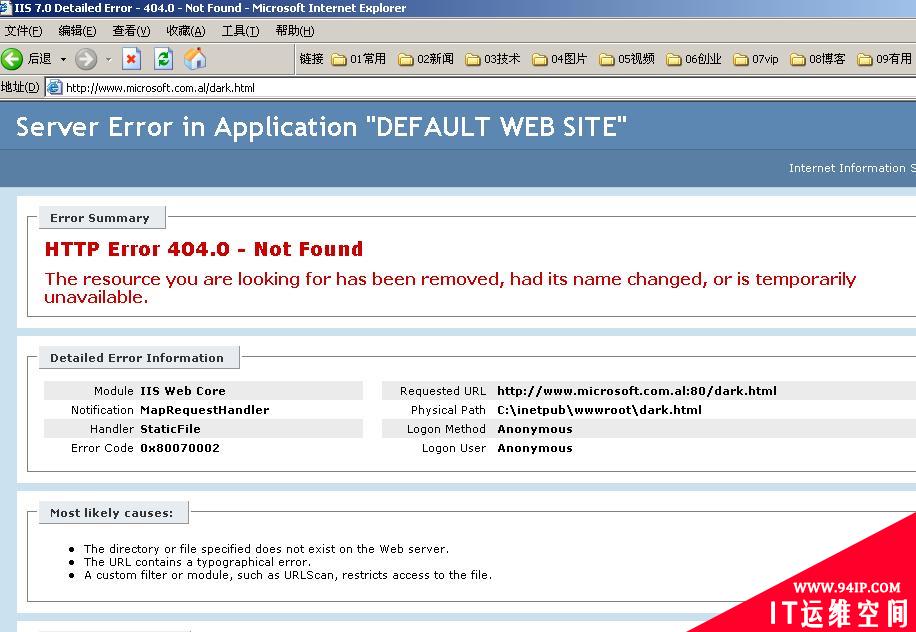Open the 03技术 links folder
Screen dimensions: 916x632
click(492, 59)
